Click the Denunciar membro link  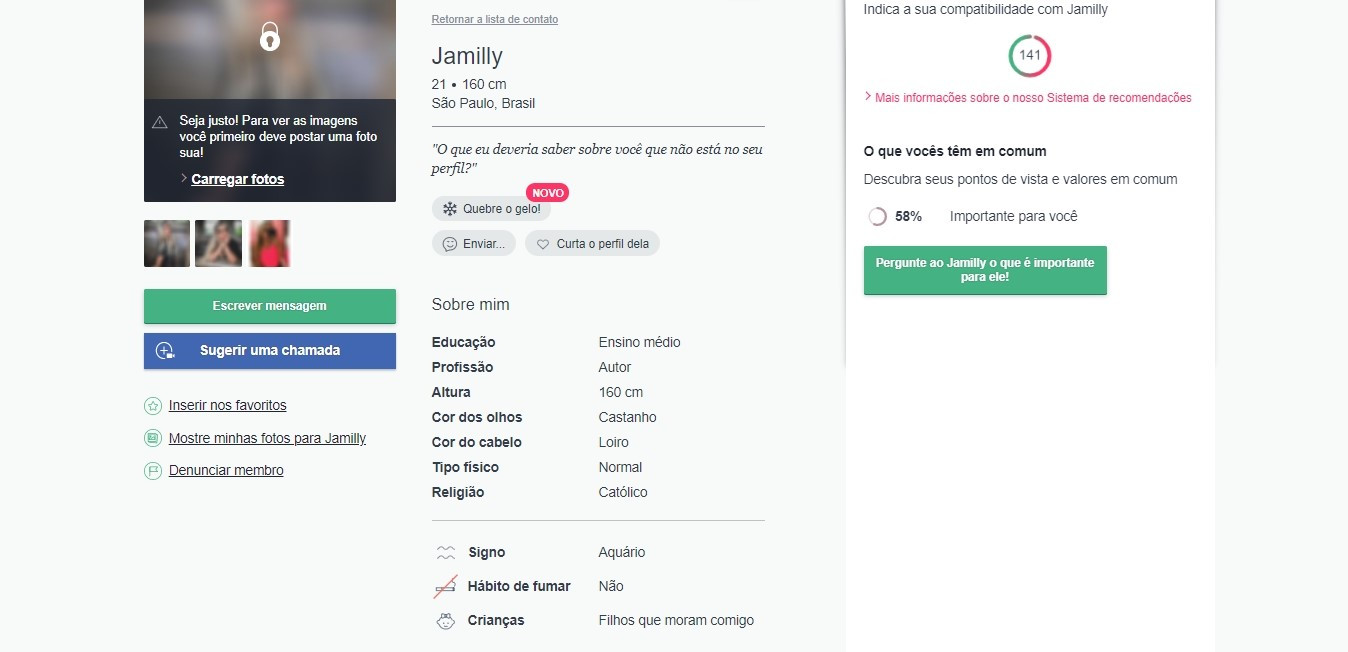click(226, 470)
